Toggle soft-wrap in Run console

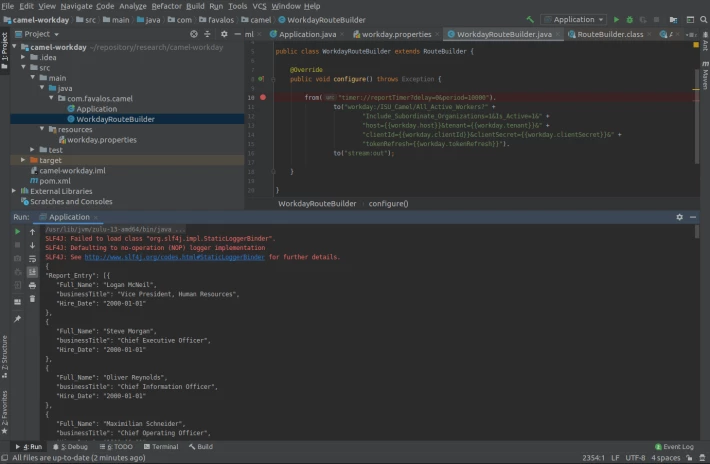click(32, 258)
